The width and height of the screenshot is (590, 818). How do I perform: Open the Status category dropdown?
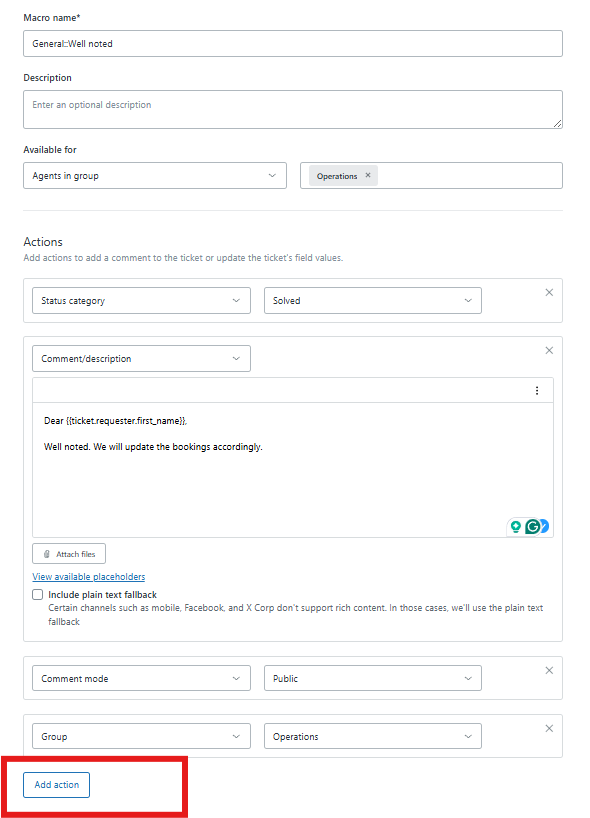(x=141, y=300)
